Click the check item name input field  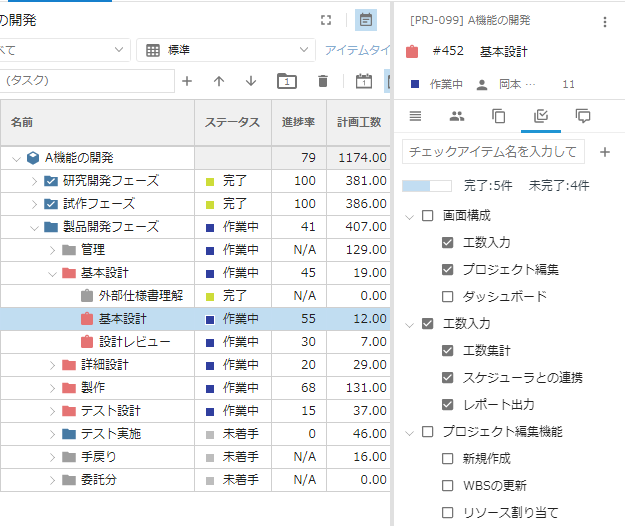(493, 152)
